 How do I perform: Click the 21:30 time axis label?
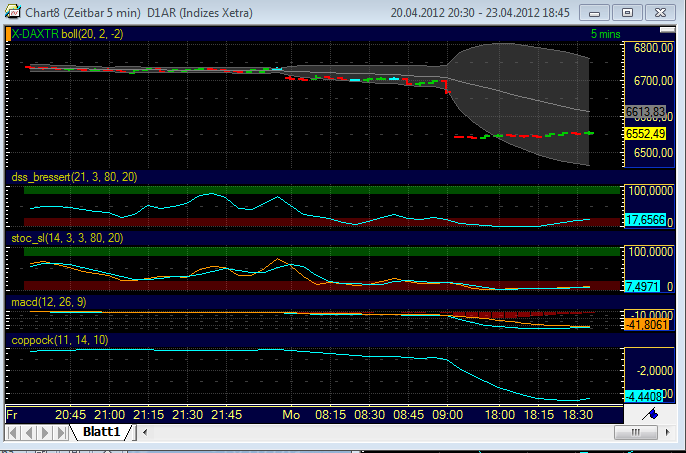(x=187, y=414)
